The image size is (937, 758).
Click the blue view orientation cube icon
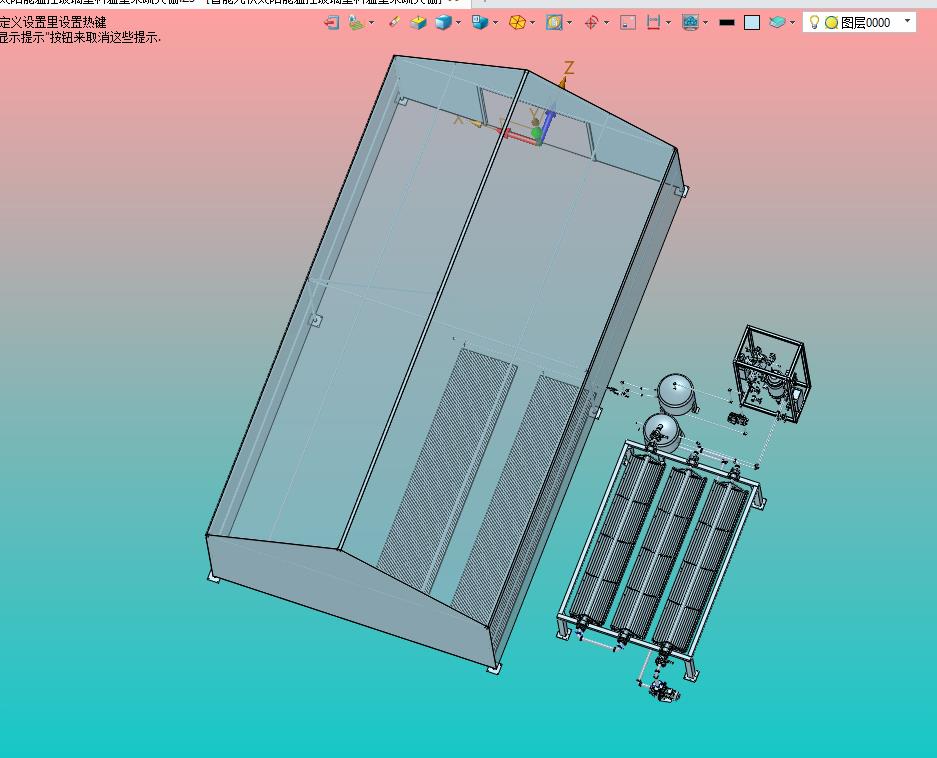[x=480, y=23]
